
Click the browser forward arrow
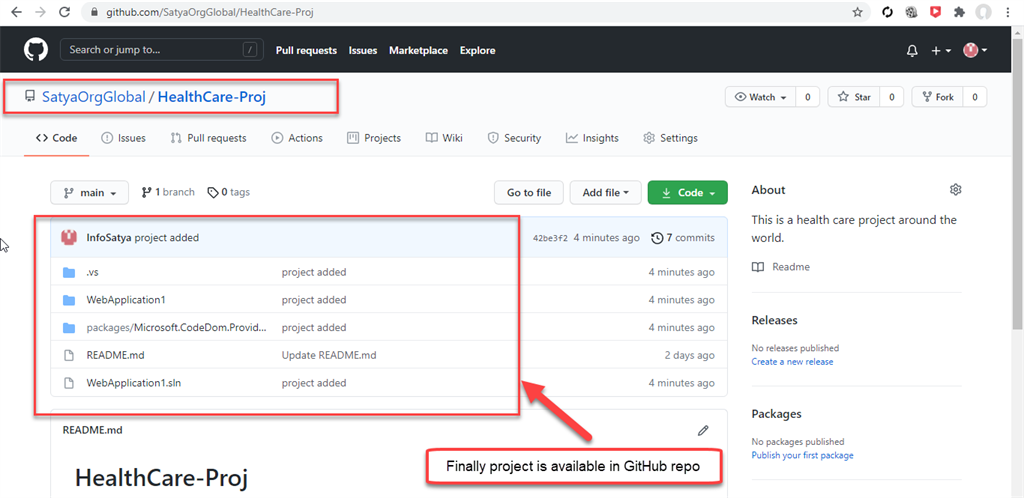[40, 12]
